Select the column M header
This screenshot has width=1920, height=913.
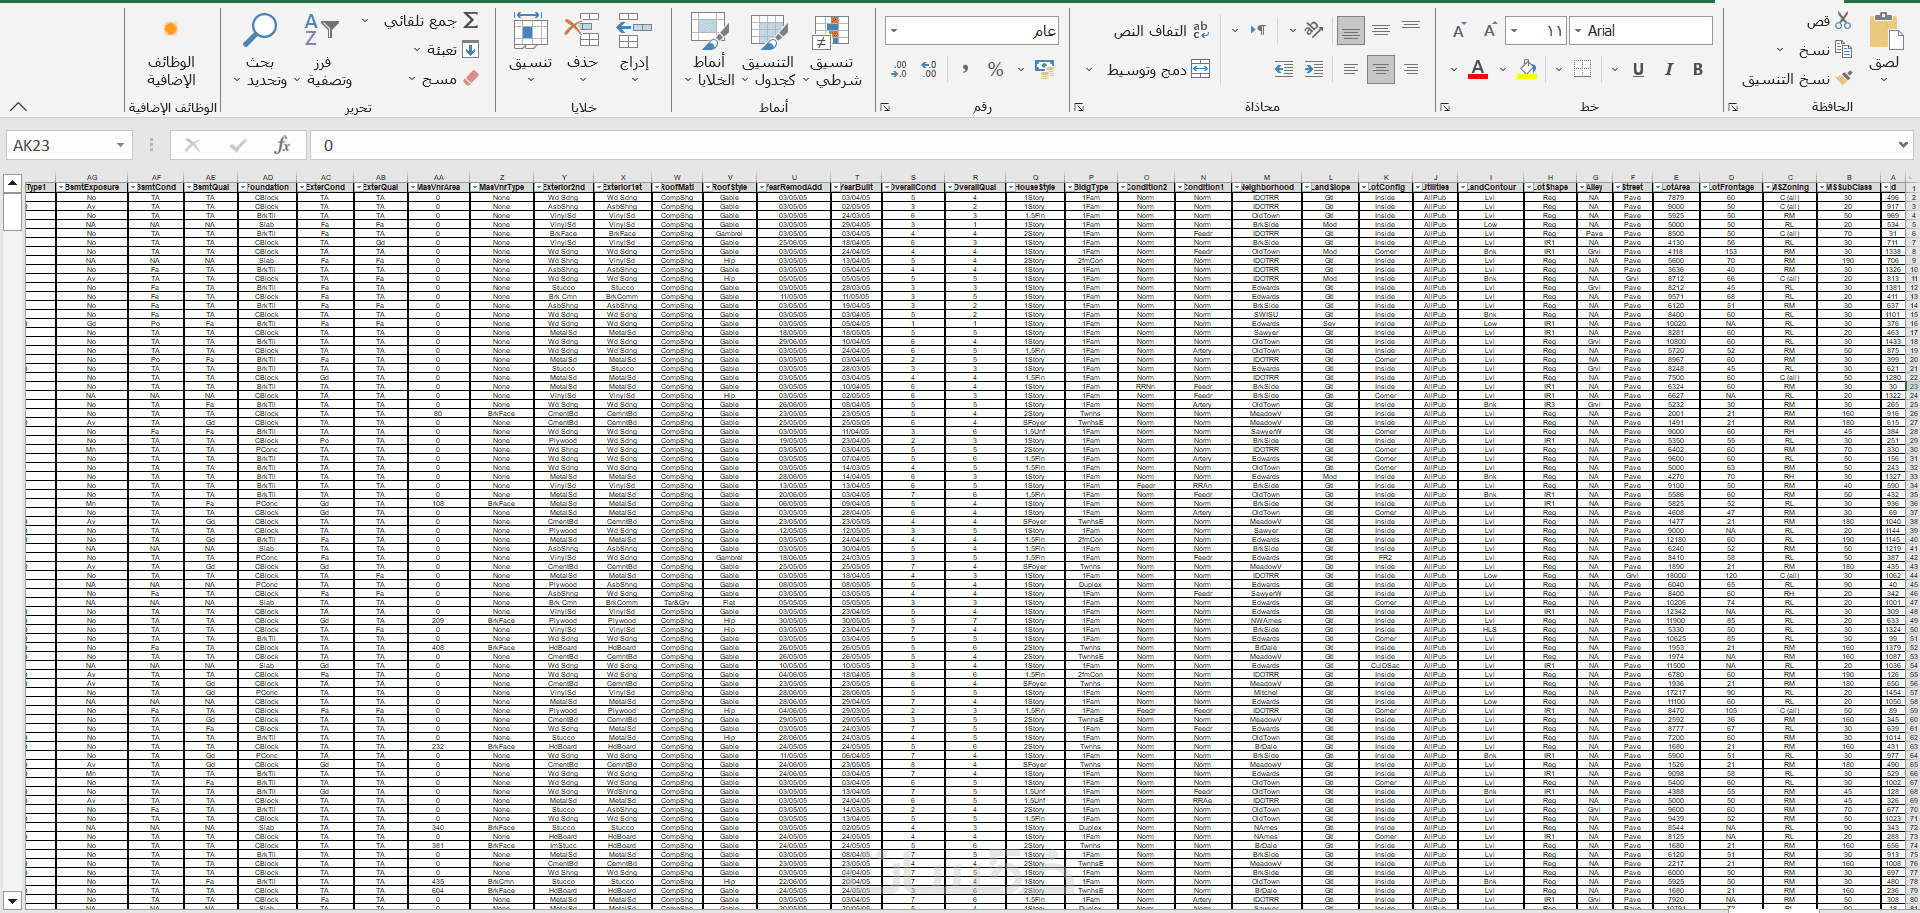click(1266, 177)
